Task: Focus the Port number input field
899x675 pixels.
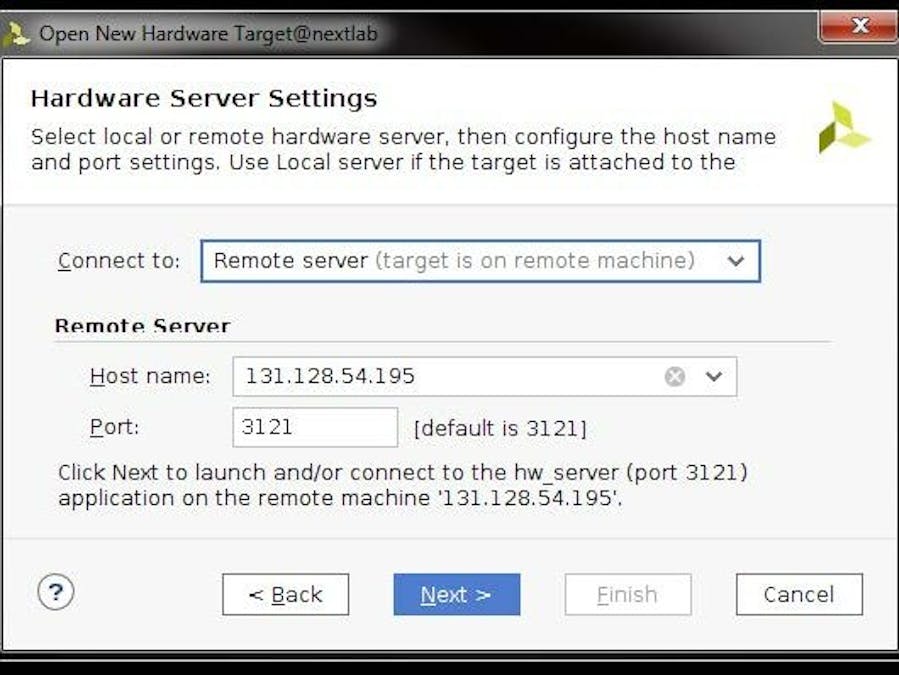Action: tap(315, 427)
